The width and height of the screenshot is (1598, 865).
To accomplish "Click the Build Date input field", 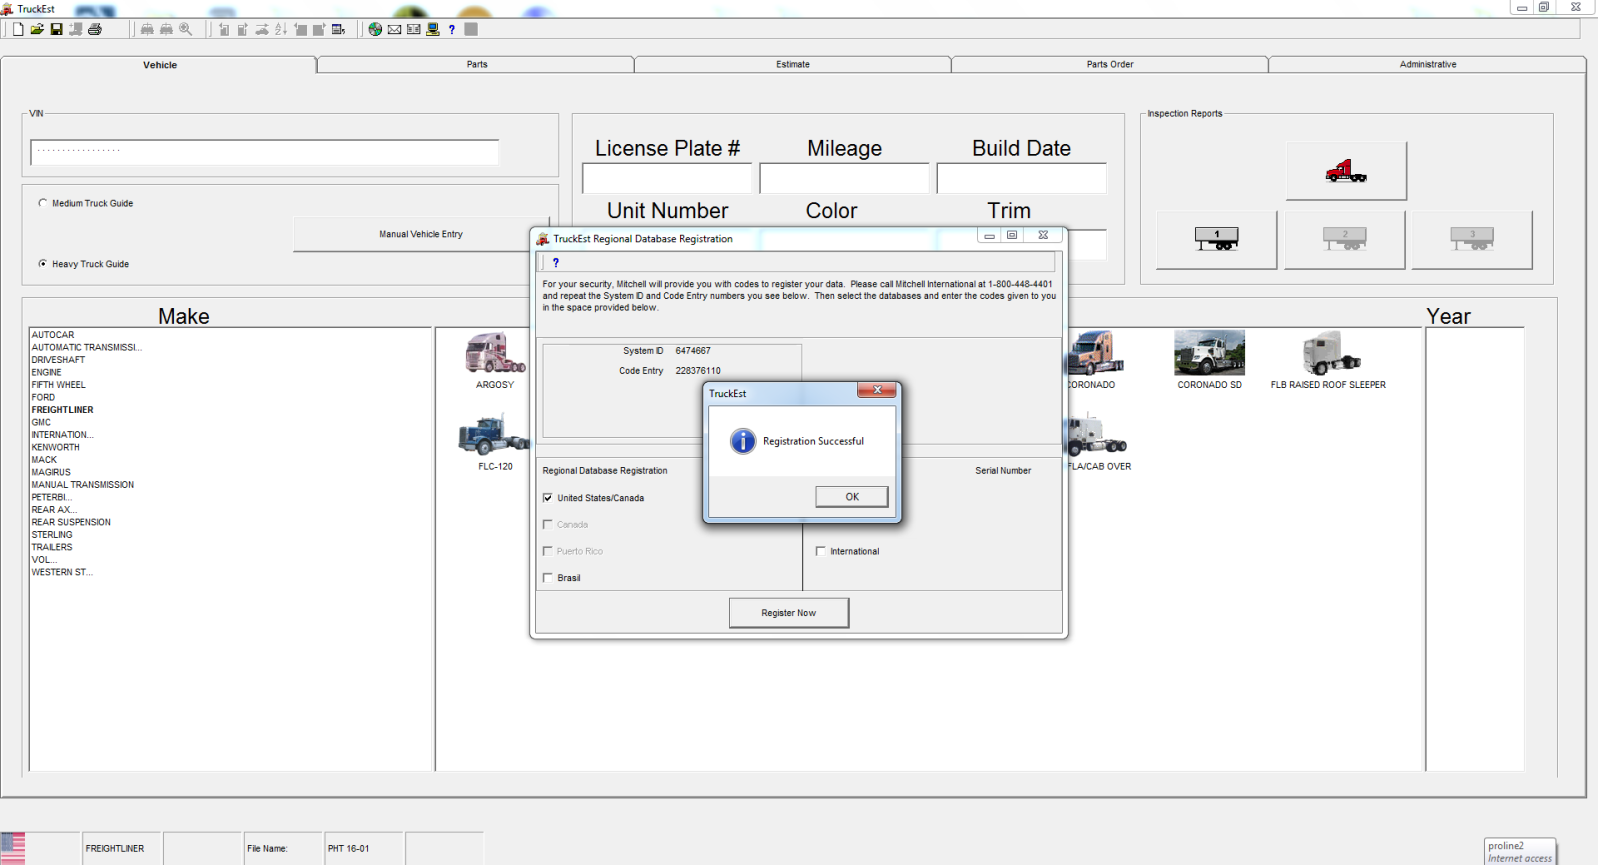I will pos(1021,179).
